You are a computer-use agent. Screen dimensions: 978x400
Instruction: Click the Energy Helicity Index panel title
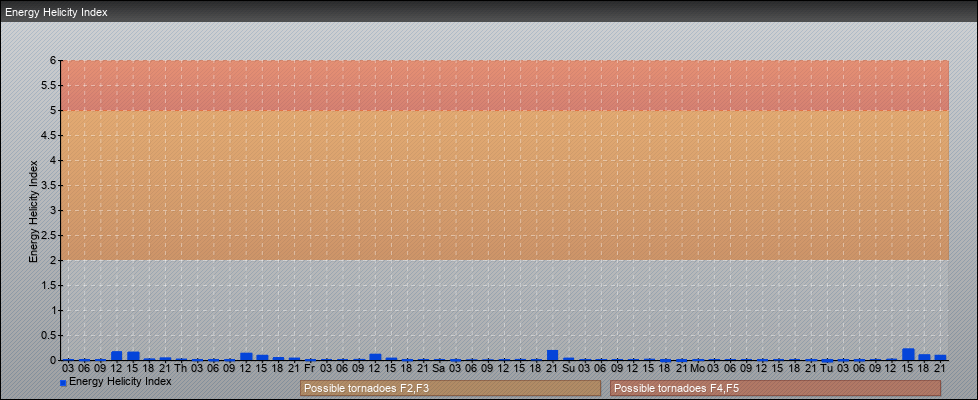56,12
